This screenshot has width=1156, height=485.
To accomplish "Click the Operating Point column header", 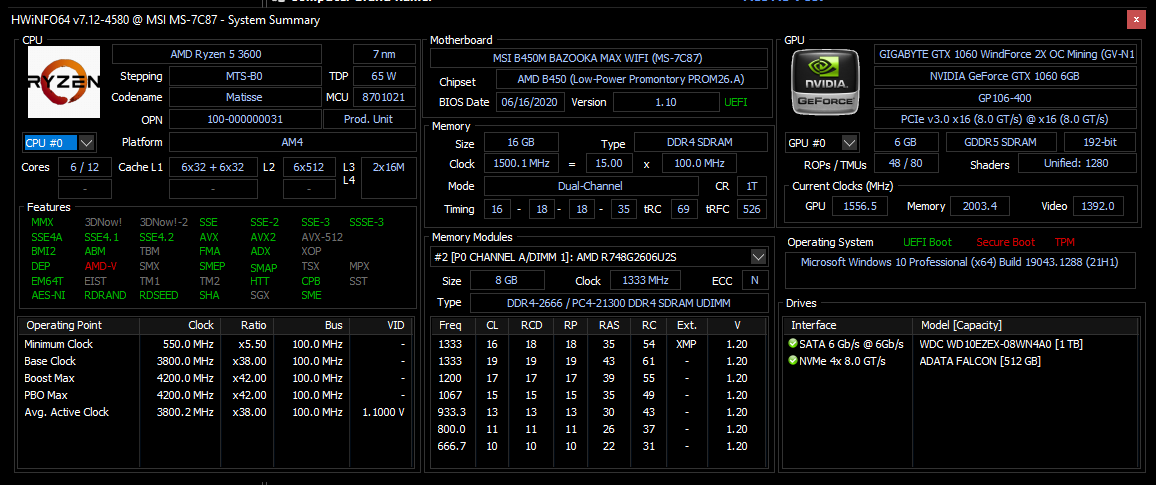I will pyautogui.click(x=77, y=325).
